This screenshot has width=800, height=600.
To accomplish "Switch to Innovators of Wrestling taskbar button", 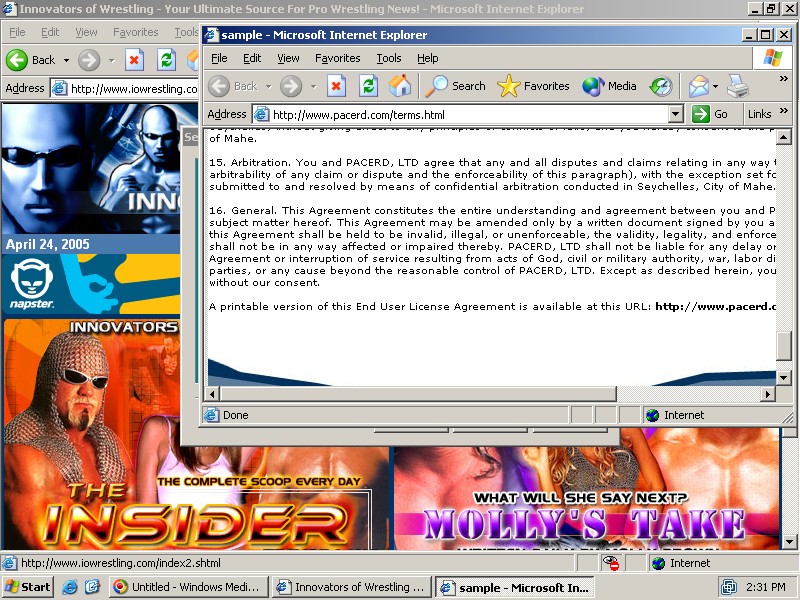I will [x=352, y=587].
